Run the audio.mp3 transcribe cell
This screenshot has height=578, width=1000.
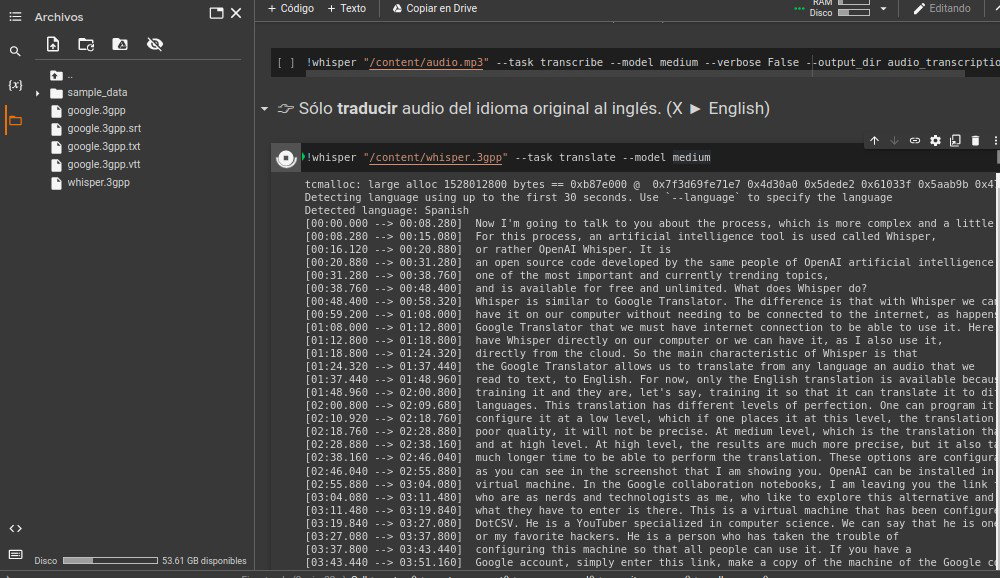(x=286, y=63)
